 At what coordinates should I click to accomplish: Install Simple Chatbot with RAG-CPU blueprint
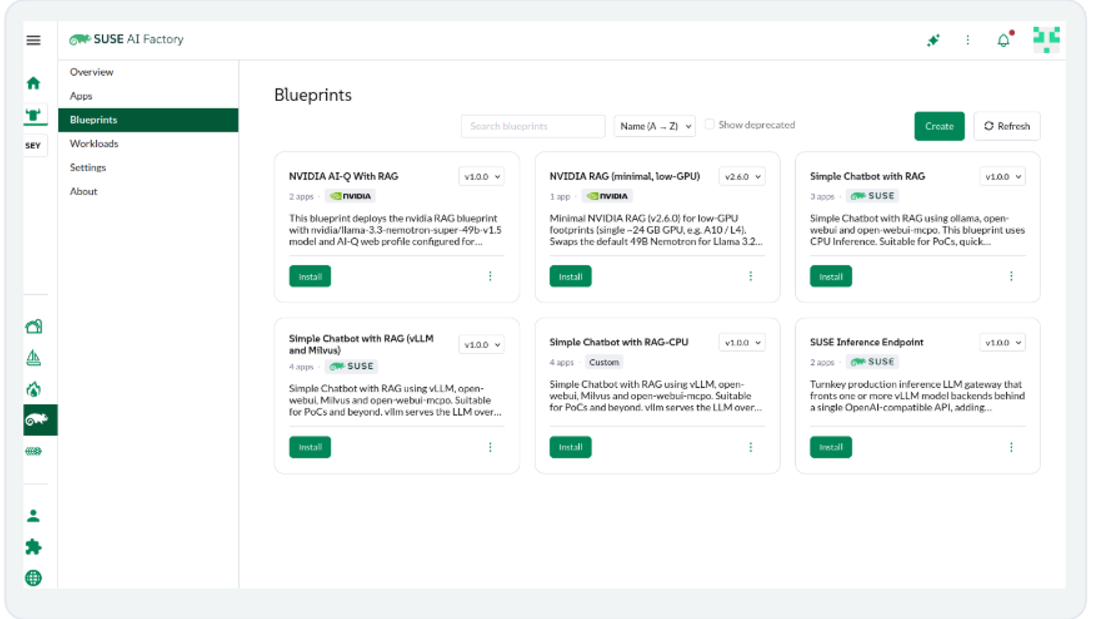coord(570,447)
